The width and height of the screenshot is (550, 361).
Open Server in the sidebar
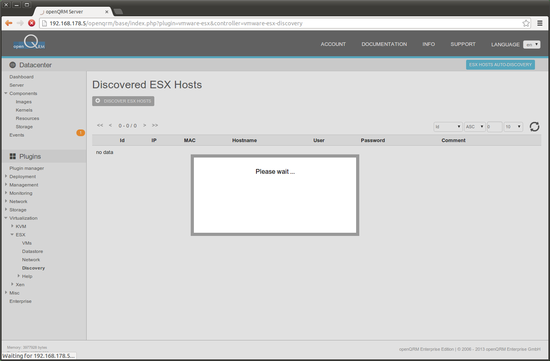(x=16, y=85)
